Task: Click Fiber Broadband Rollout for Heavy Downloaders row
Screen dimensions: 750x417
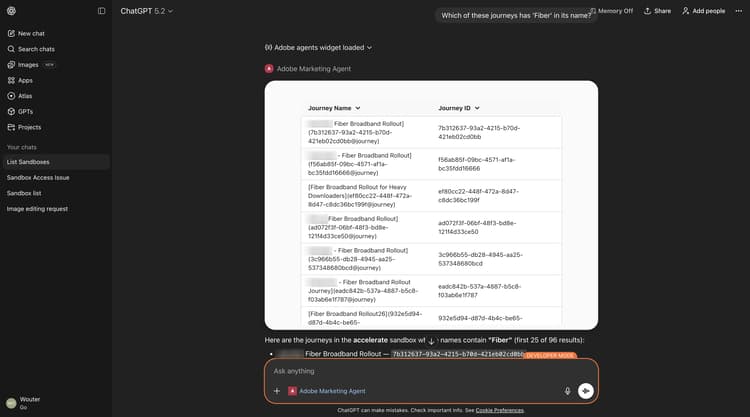Action: click(431, 196)
